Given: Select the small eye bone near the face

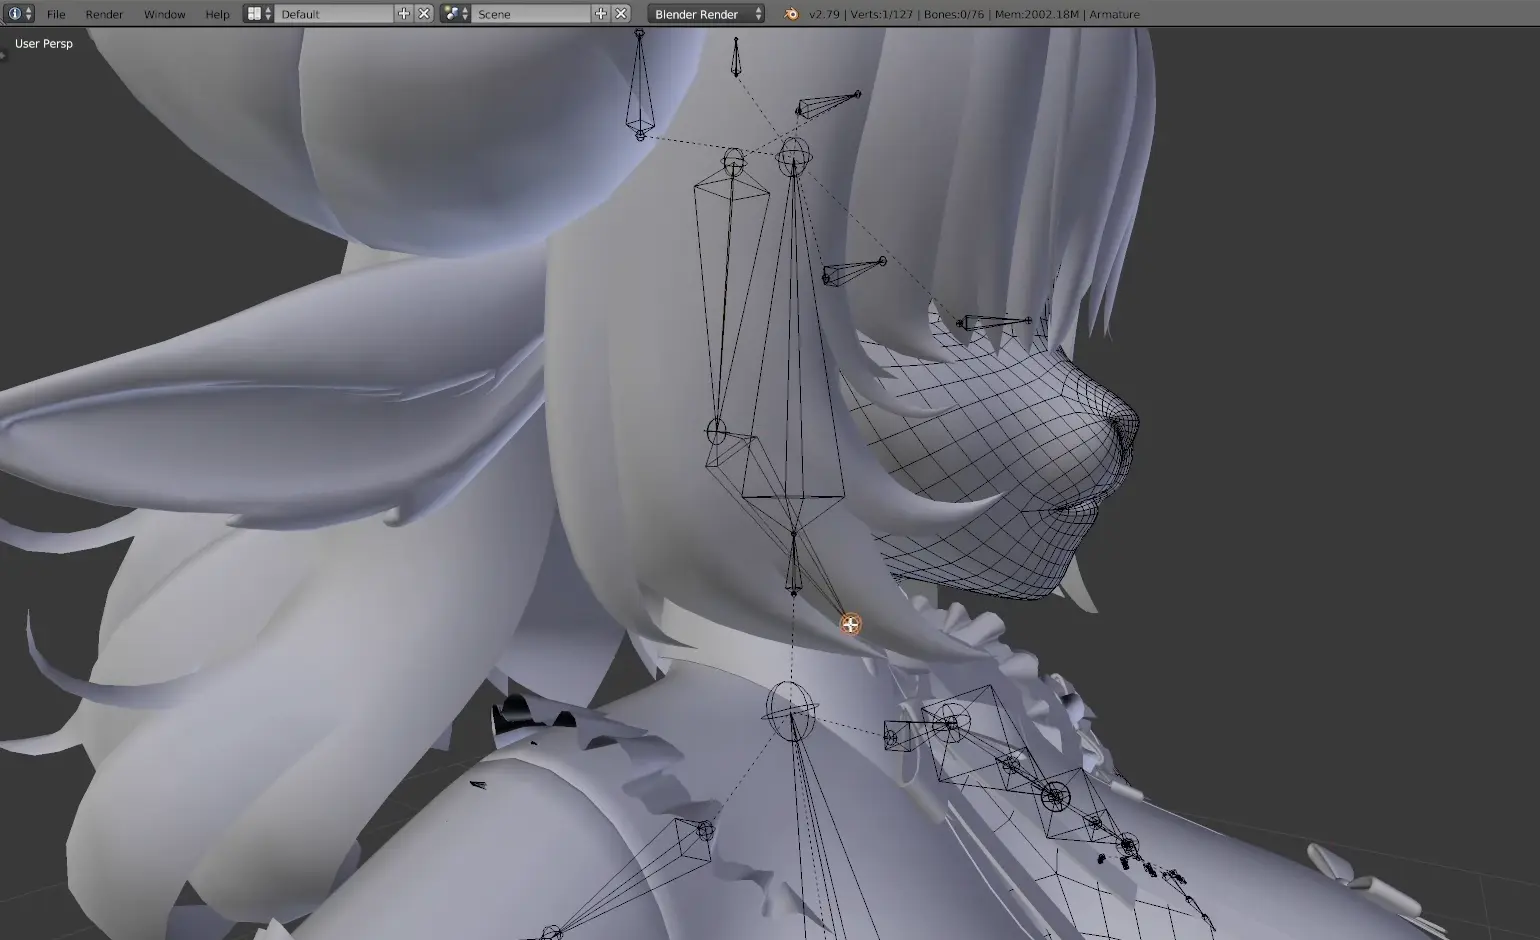Looking at the screenshot, I should [995, 322].
